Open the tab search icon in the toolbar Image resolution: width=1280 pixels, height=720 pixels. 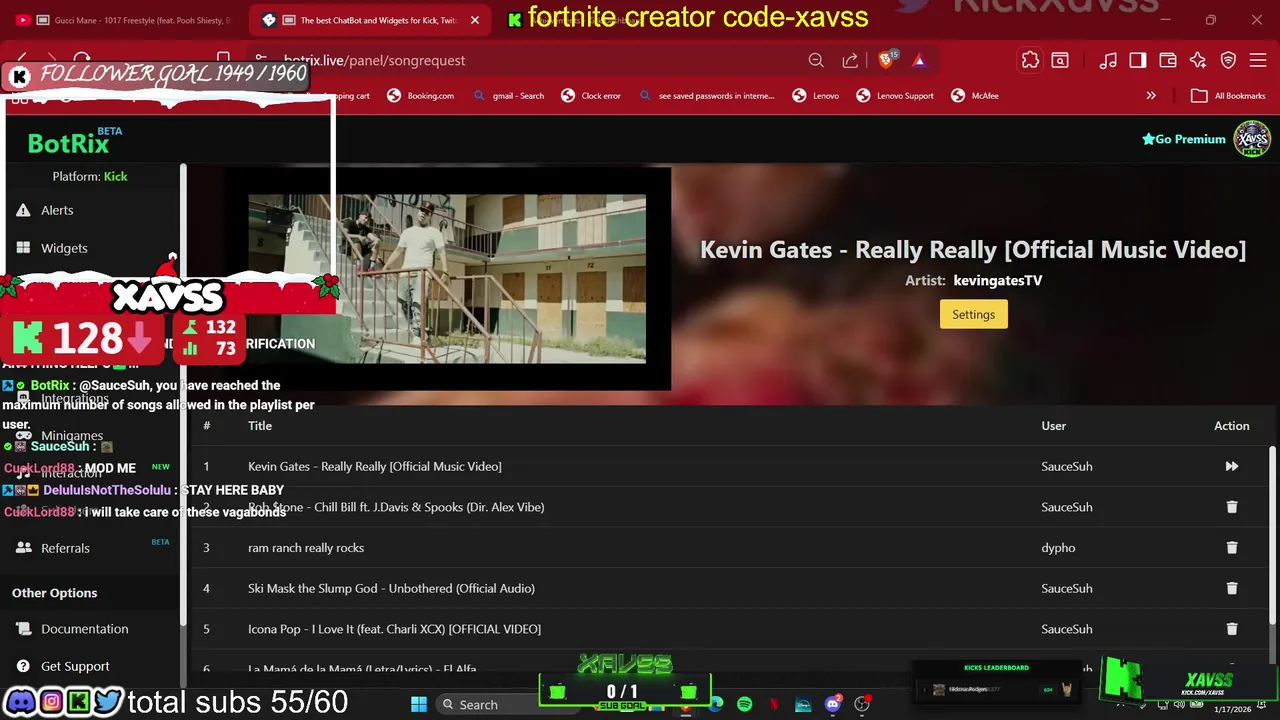(x=1060, y=60)
